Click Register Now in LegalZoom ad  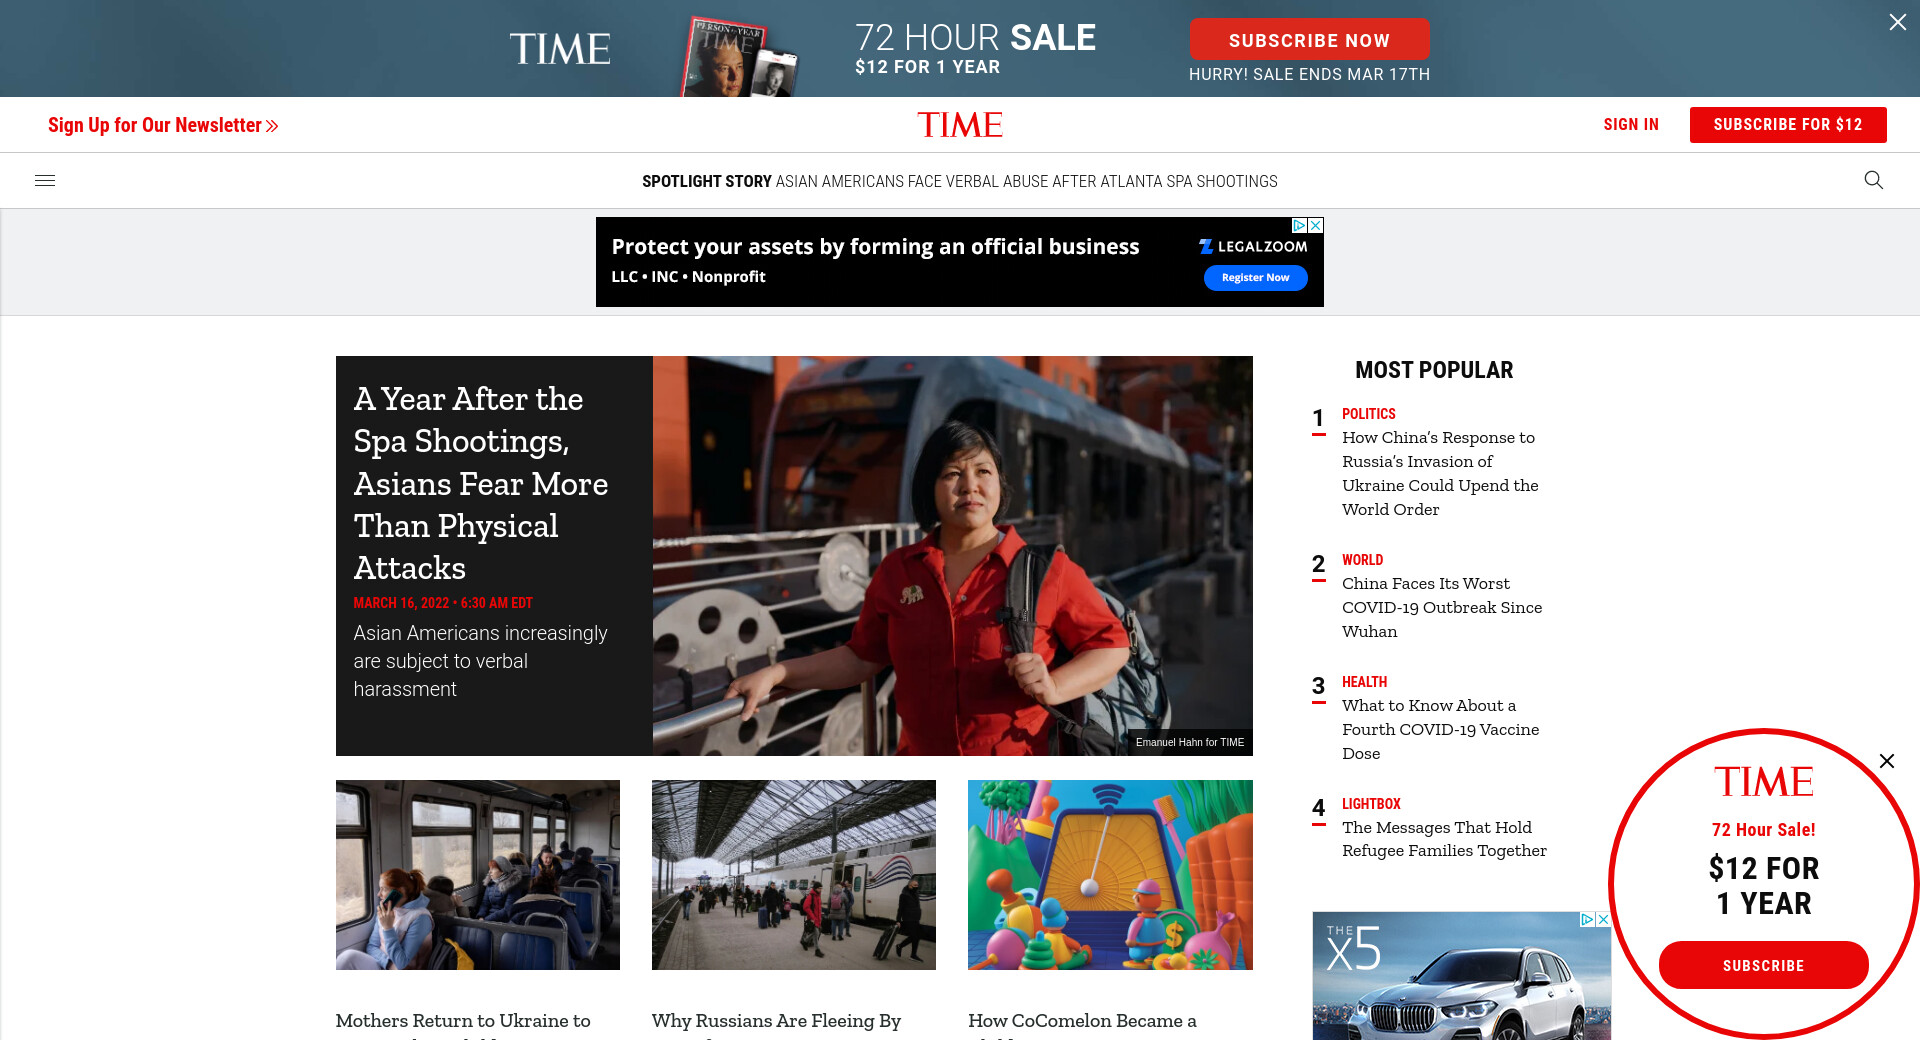[x=1255, y=278]
